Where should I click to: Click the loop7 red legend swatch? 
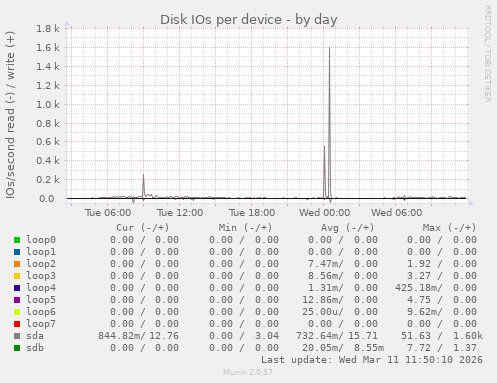17,324
